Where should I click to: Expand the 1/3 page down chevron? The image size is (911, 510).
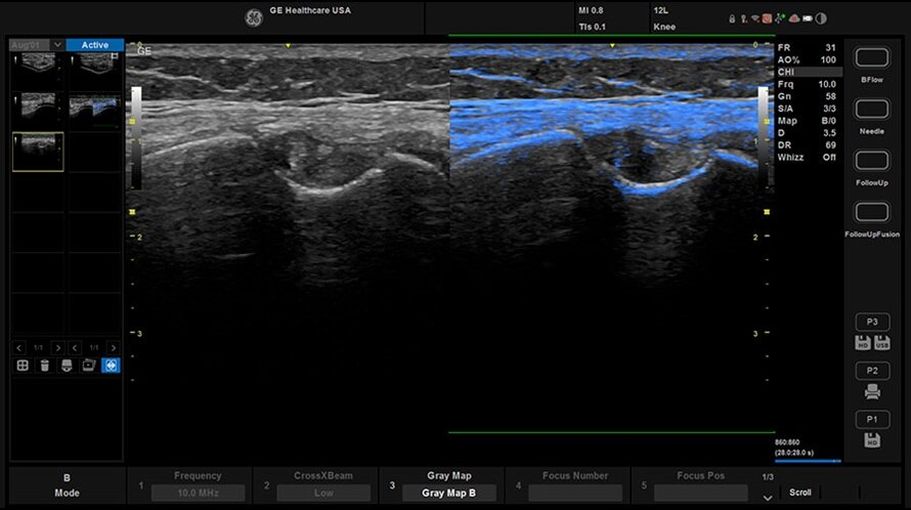(768, 493)
